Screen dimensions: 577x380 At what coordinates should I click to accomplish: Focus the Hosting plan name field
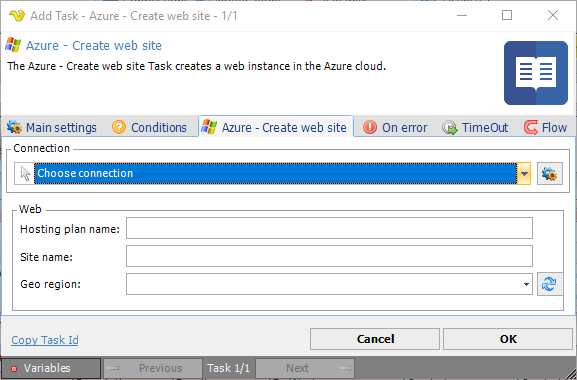point(329,228)
